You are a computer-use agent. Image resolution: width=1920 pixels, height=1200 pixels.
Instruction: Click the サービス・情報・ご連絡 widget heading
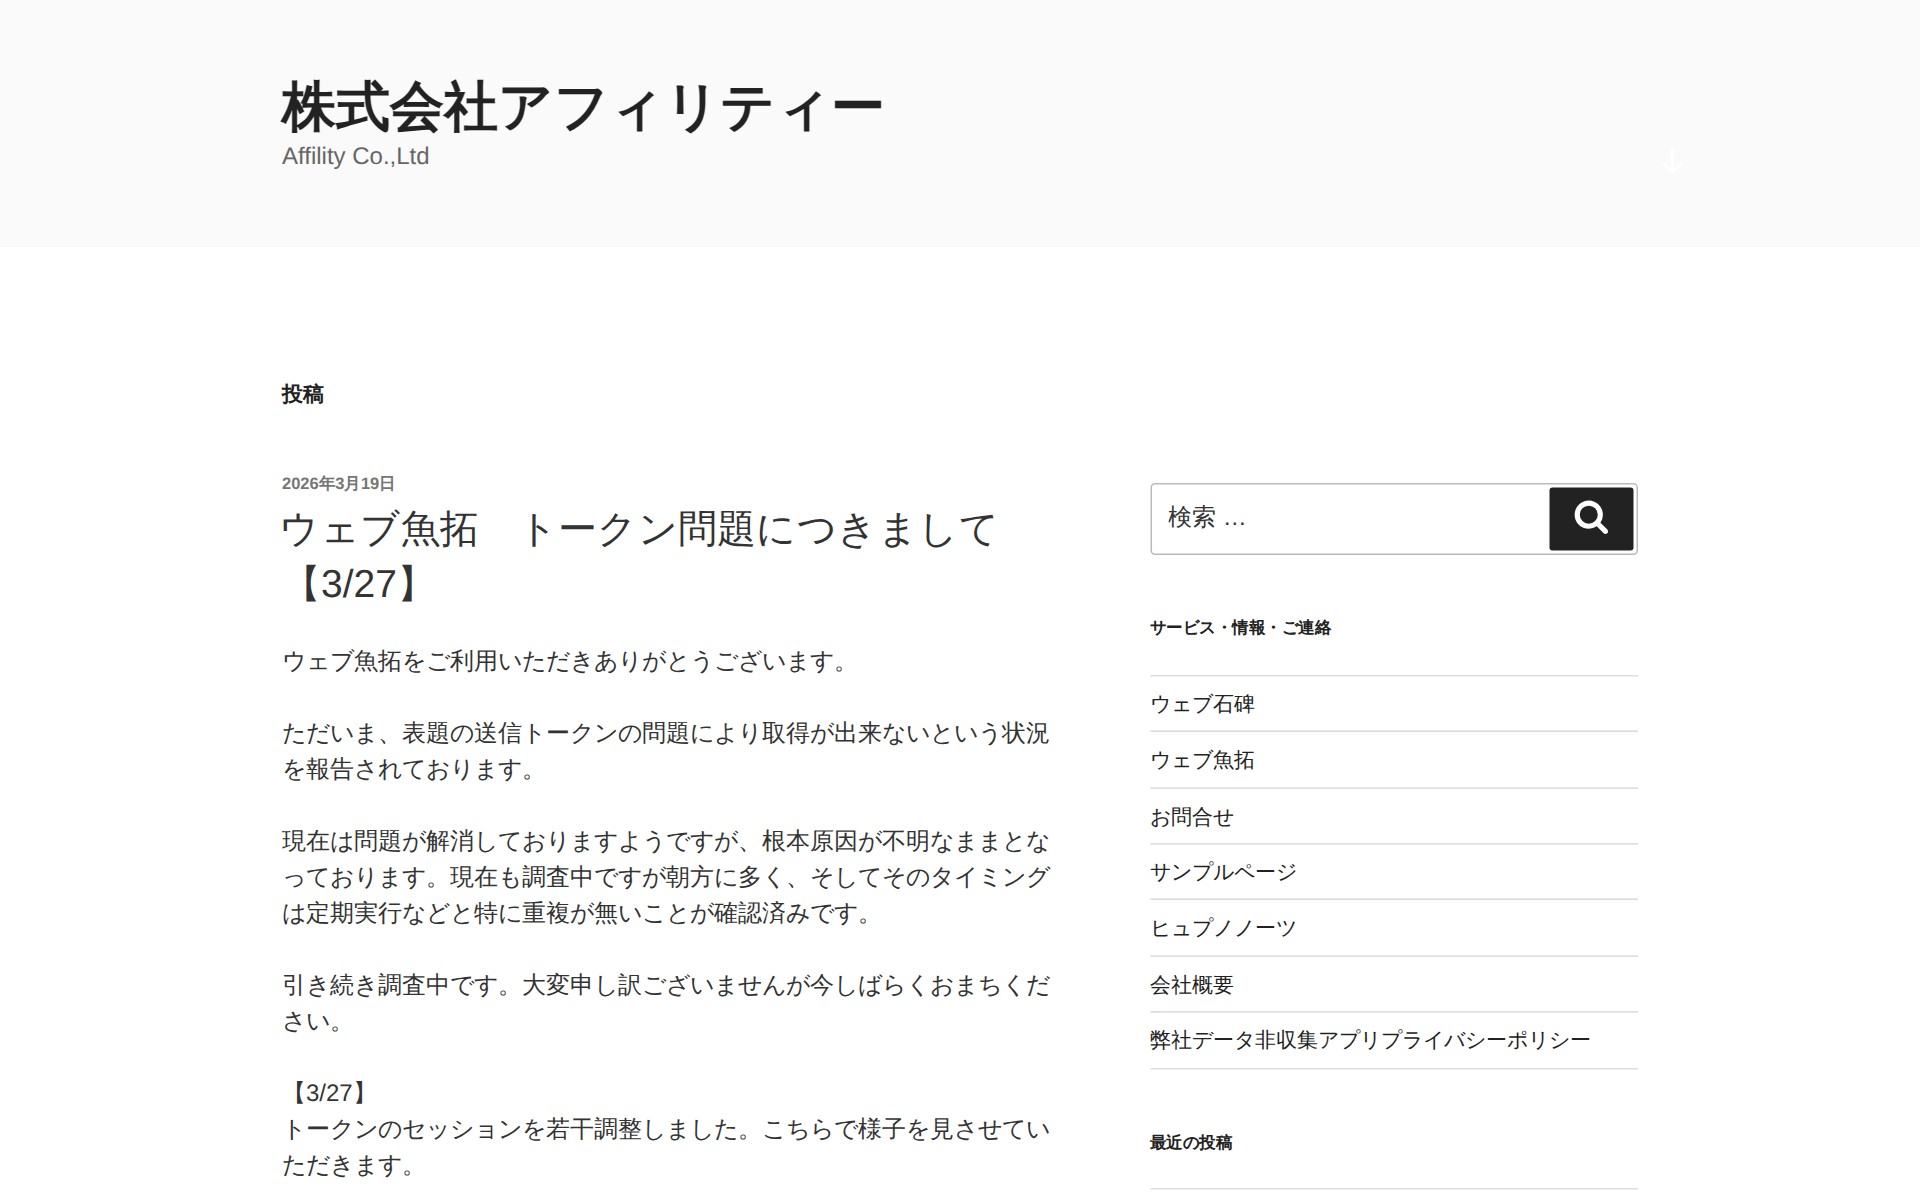pos(1240,628)
